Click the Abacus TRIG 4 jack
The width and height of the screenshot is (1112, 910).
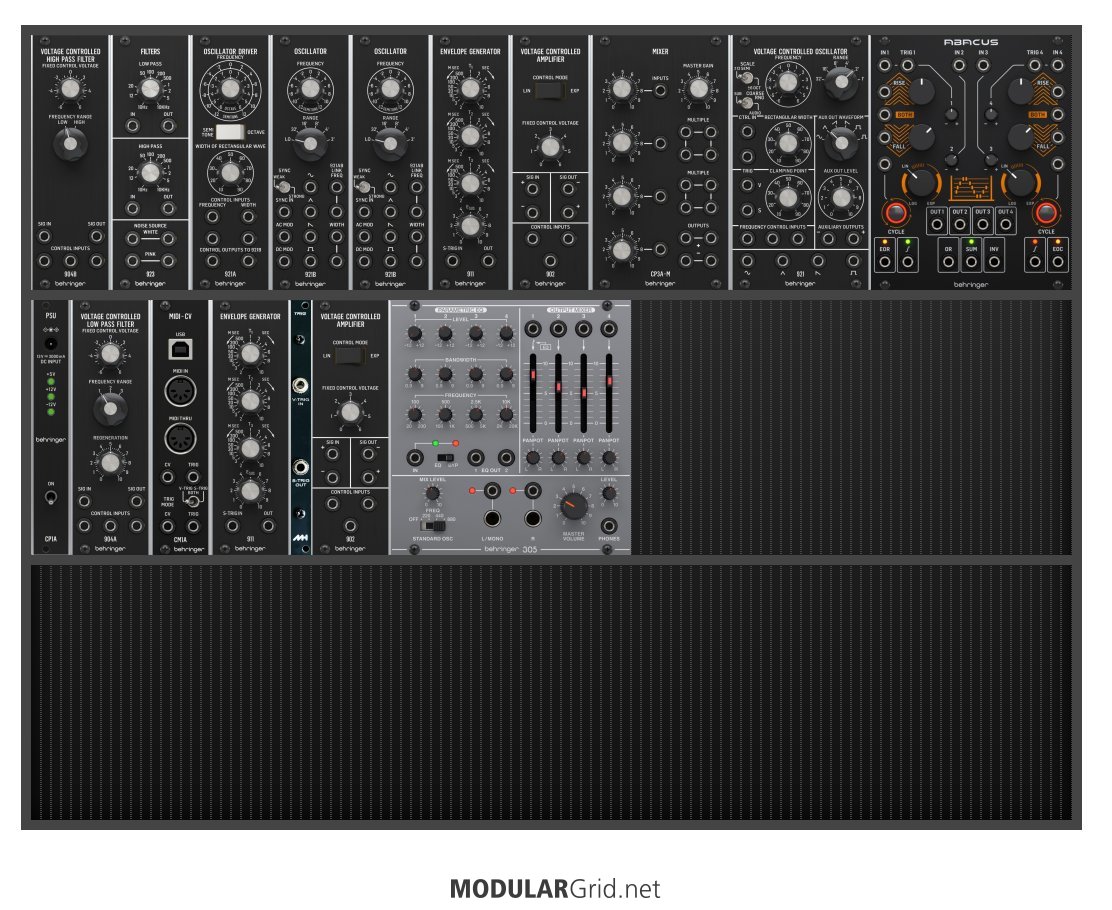[x=1034, y=65]
